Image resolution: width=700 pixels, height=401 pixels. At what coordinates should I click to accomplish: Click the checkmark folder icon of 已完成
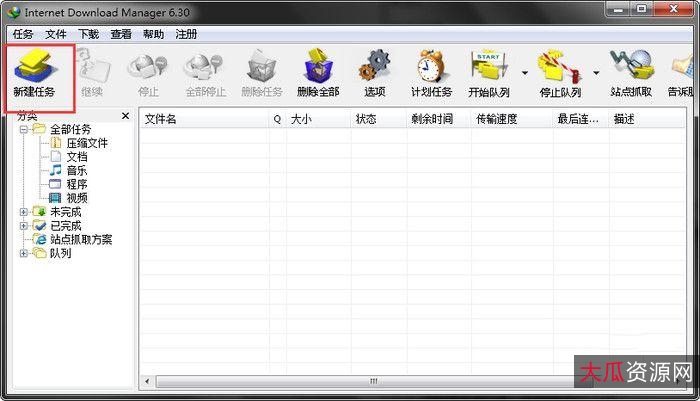pyautogui.click(x=39, y=226)
